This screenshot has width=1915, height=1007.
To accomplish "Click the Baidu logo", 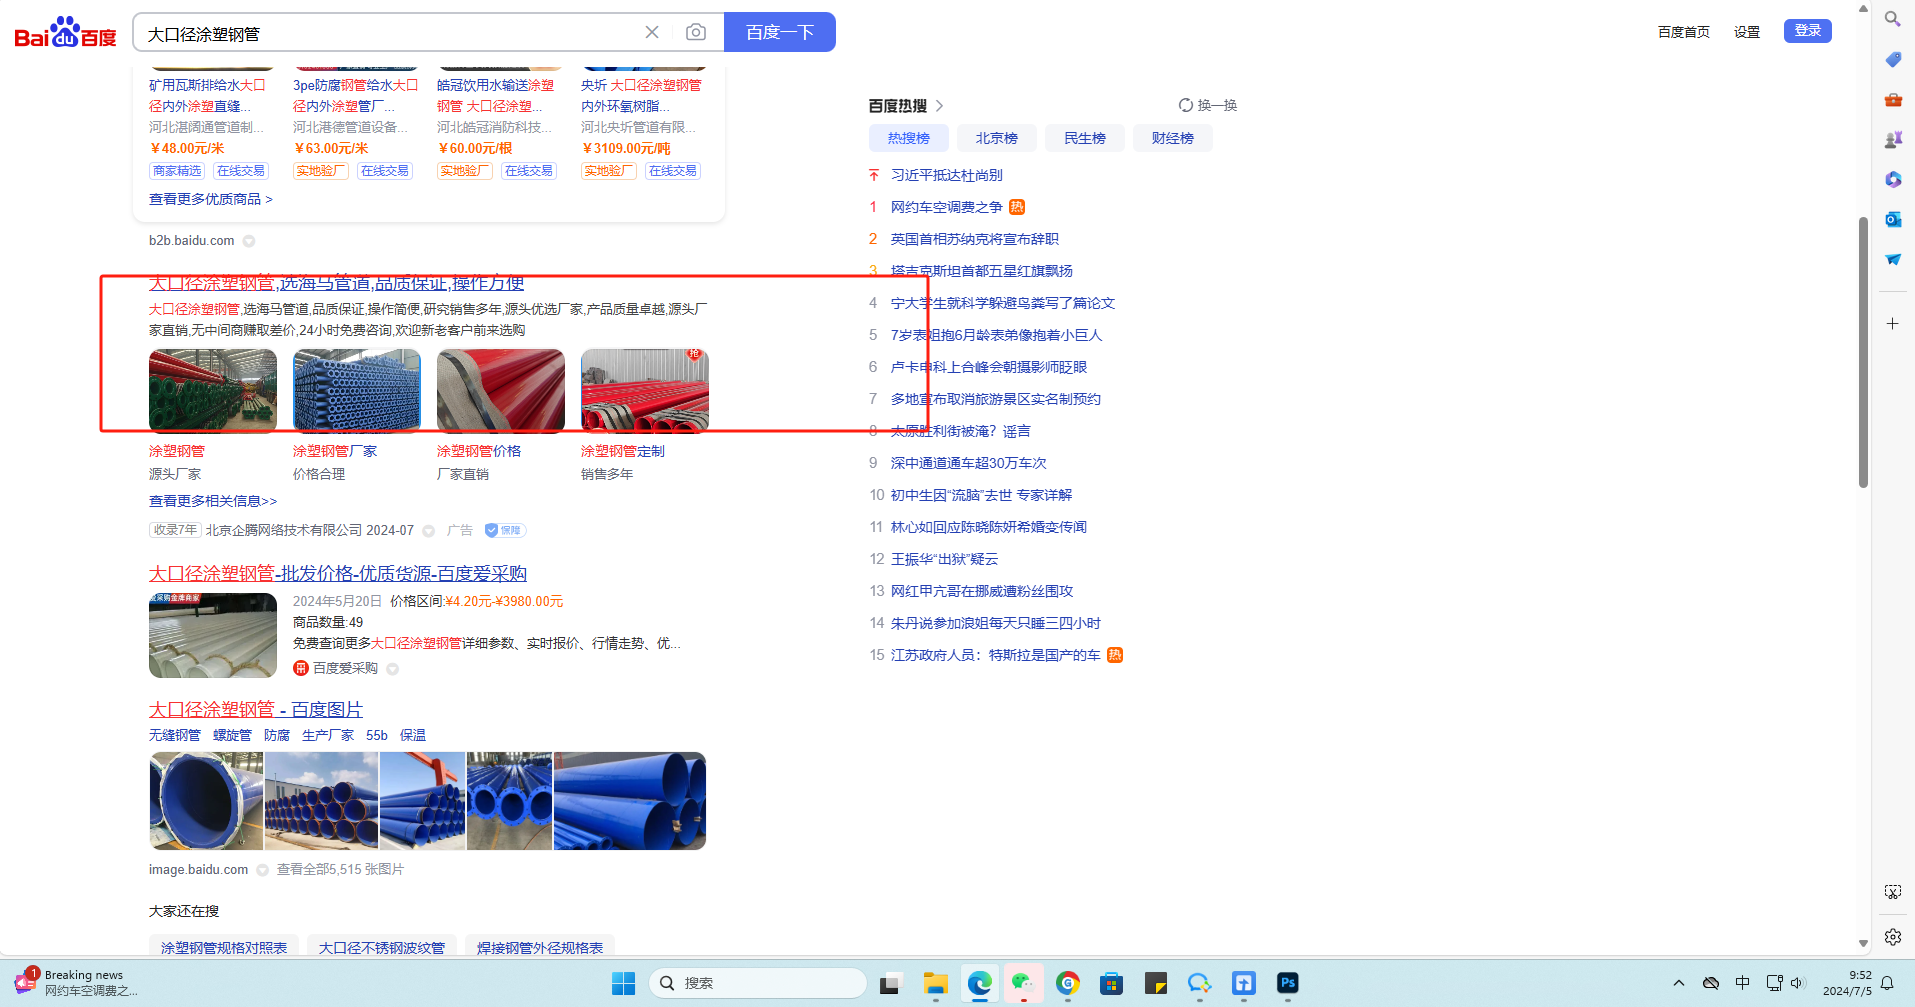I will [x=65, y=32].
